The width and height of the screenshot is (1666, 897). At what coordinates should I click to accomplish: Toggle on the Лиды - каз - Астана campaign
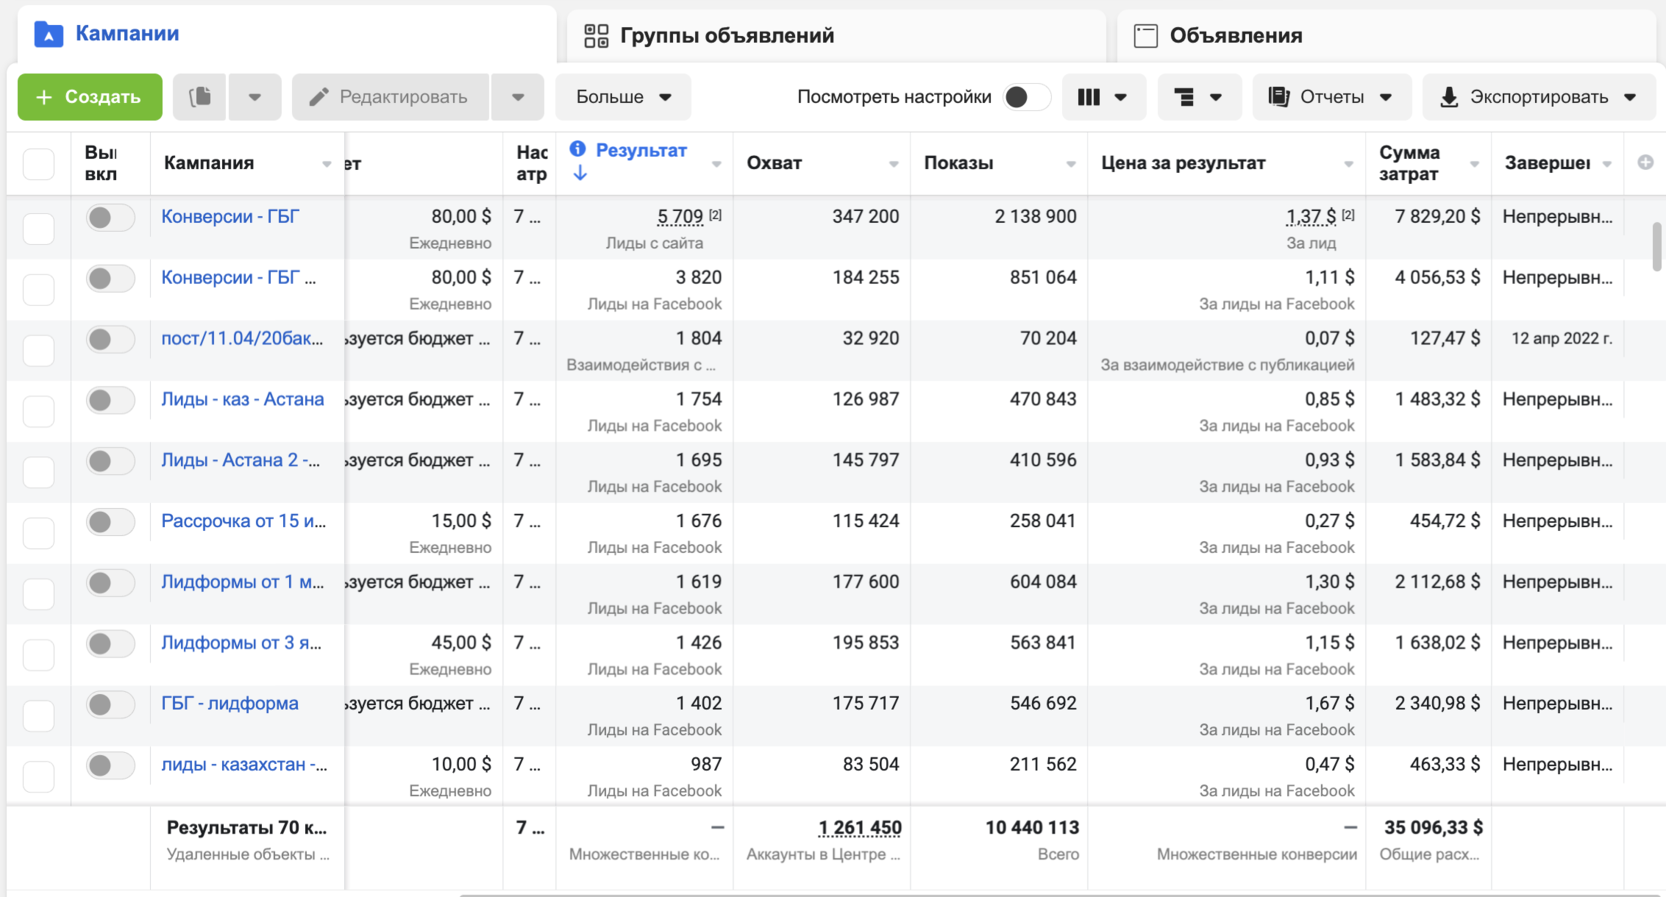coord(109,401)
